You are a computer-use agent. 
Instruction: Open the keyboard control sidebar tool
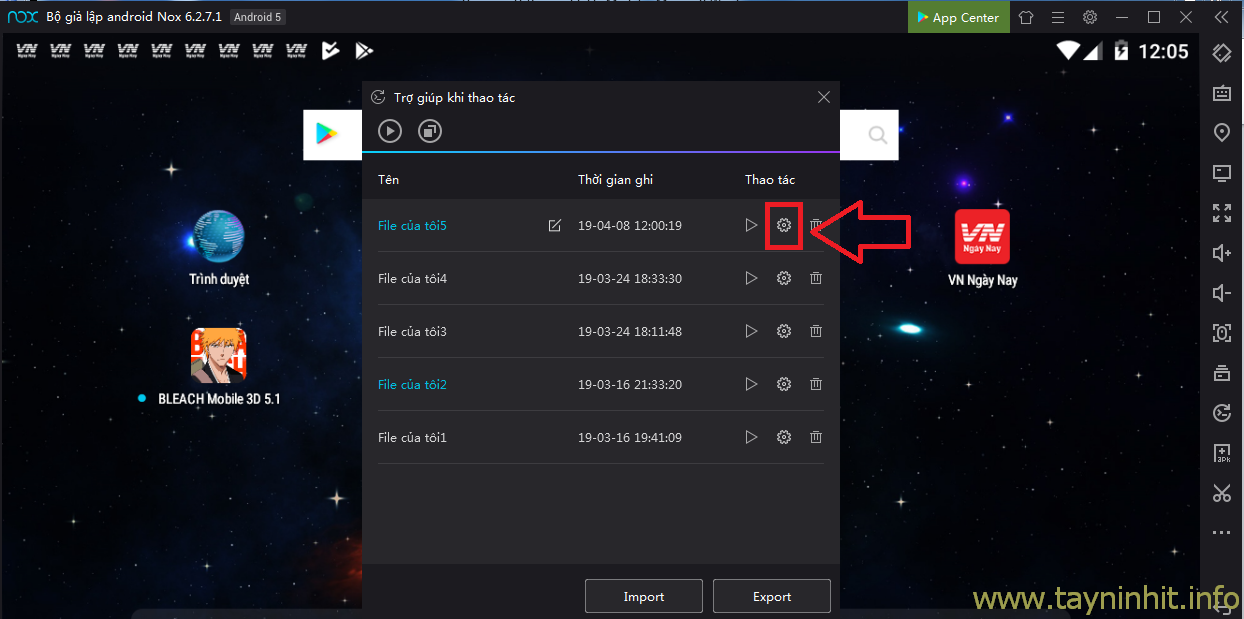[x=1221, y=93]
